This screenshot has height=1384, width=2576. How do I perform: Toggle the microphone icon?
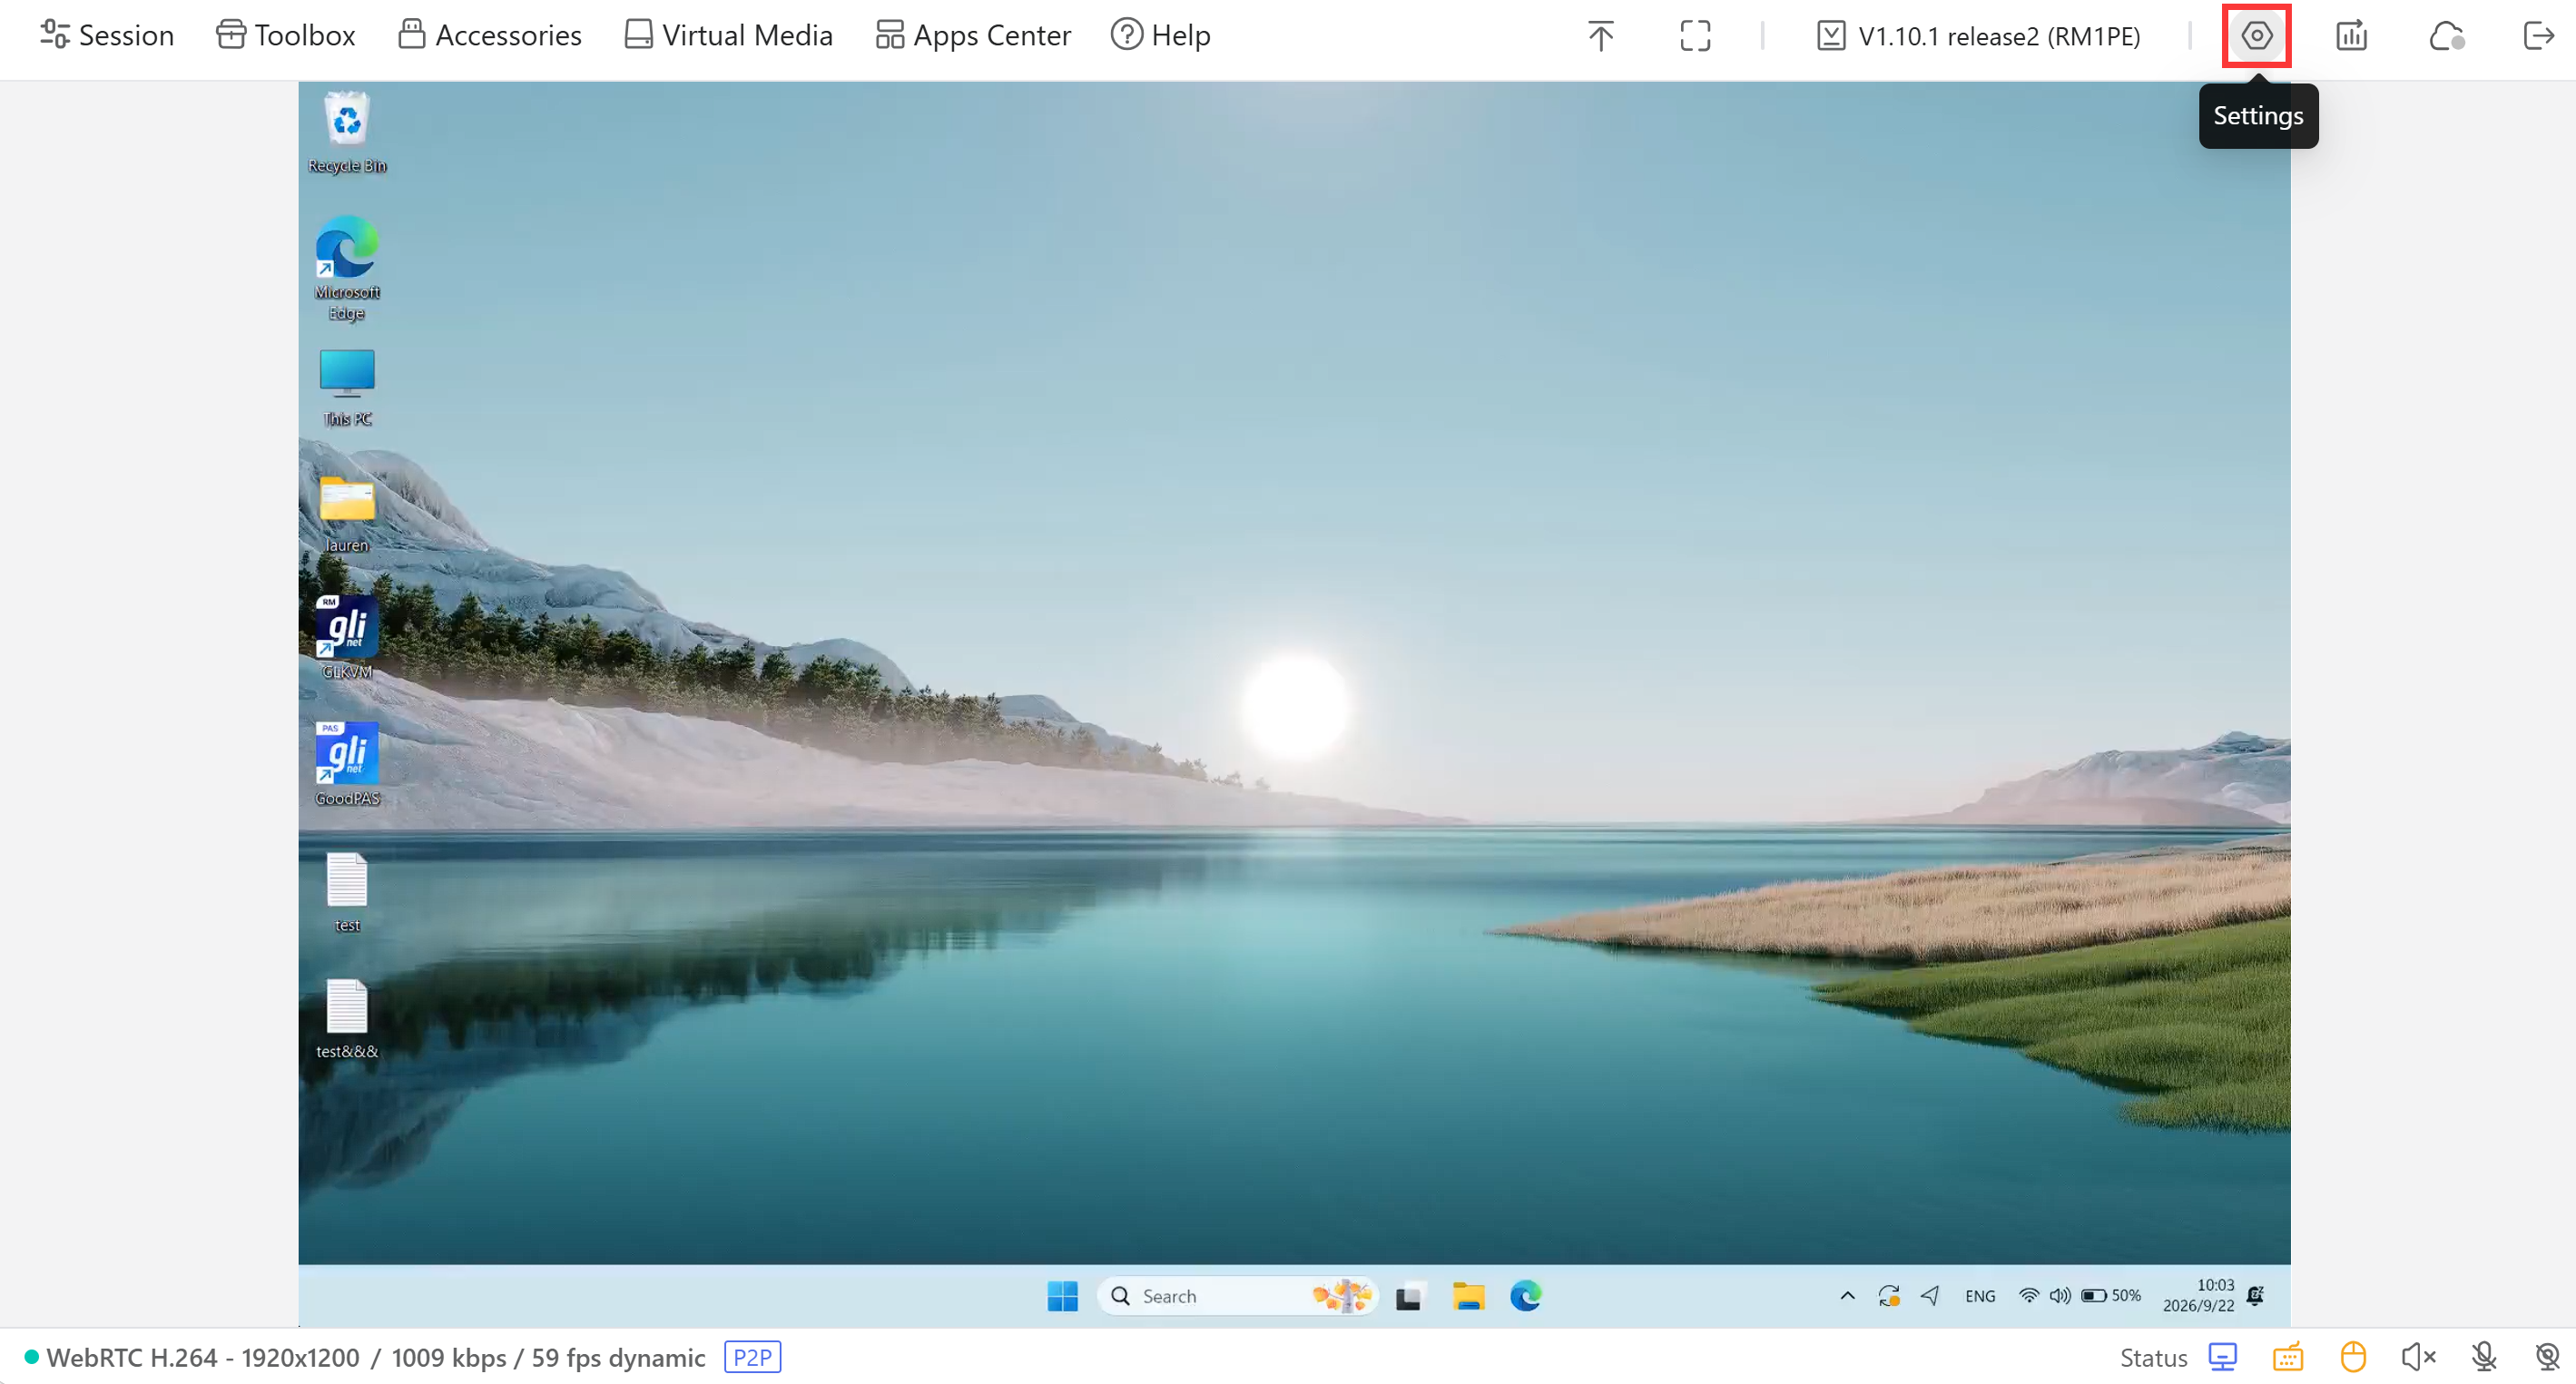[2484, 1357]
